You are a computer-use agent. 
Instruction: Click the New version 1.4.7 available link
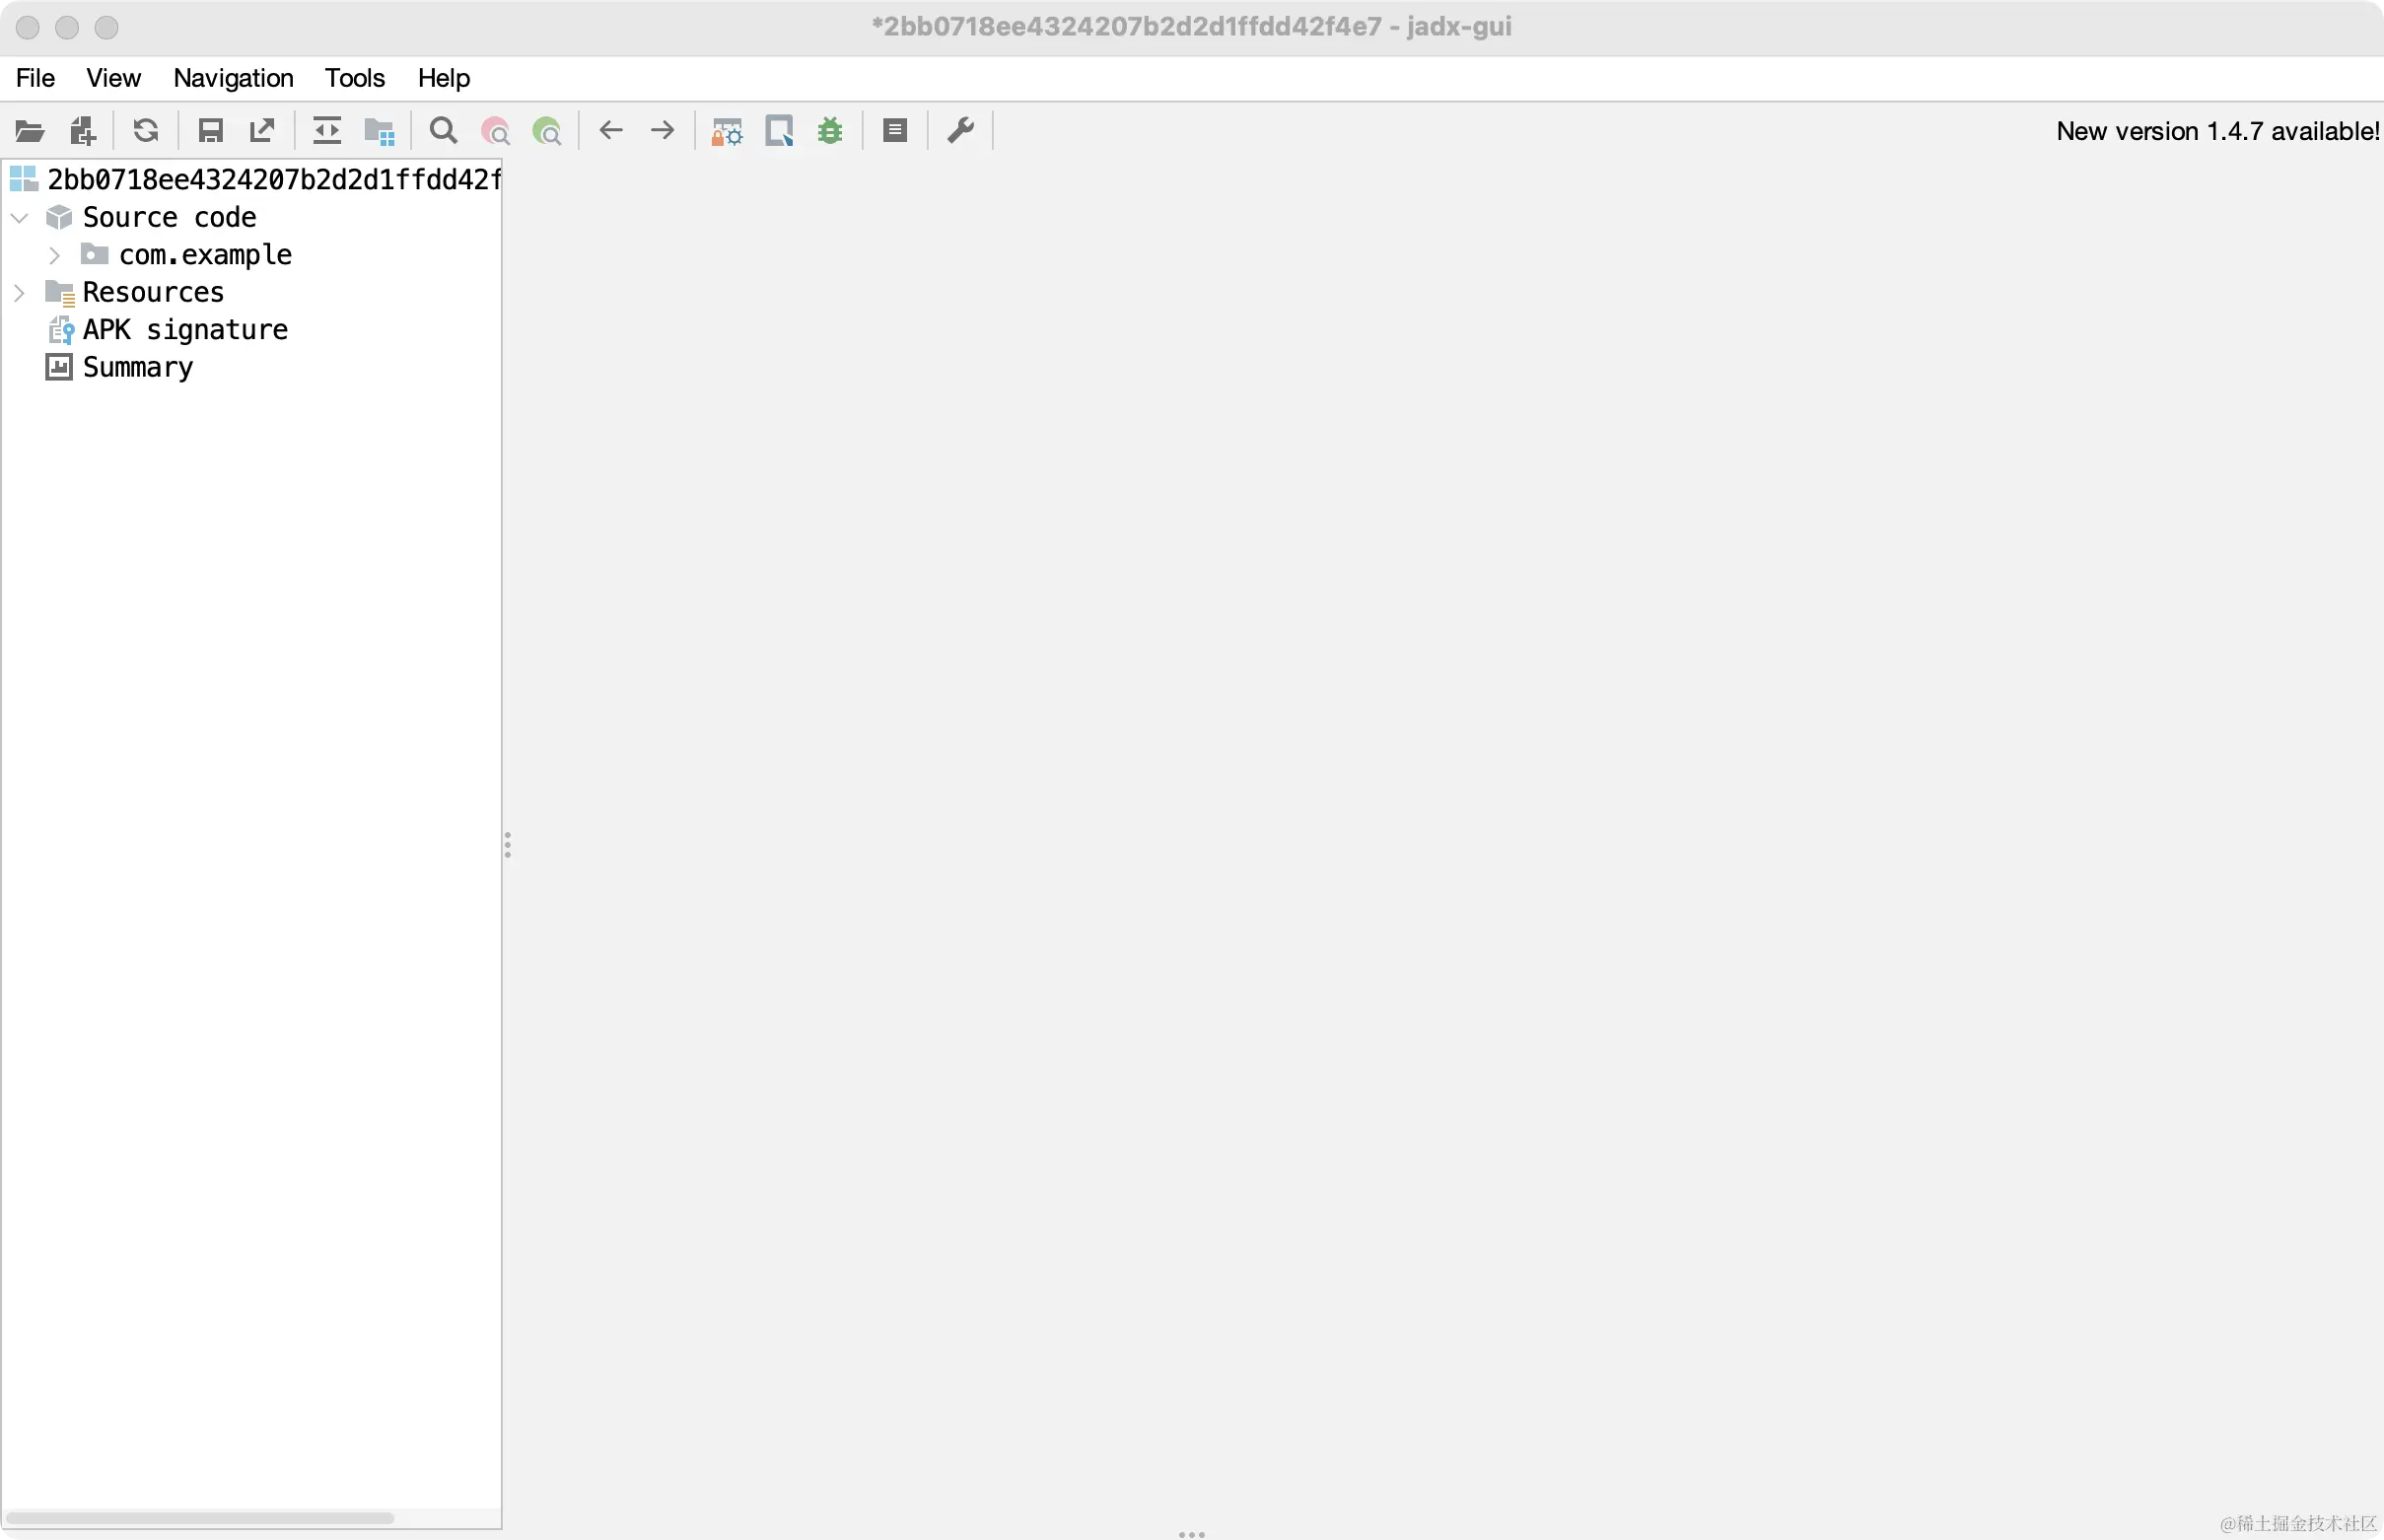(2217, 131)
